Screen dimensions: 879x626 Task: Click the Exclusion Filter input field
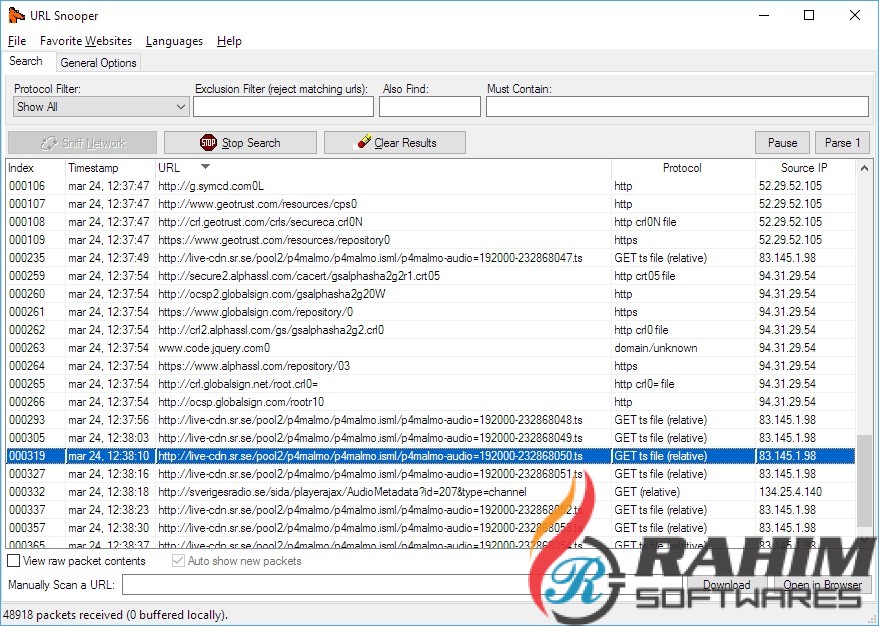click(283, 106)
